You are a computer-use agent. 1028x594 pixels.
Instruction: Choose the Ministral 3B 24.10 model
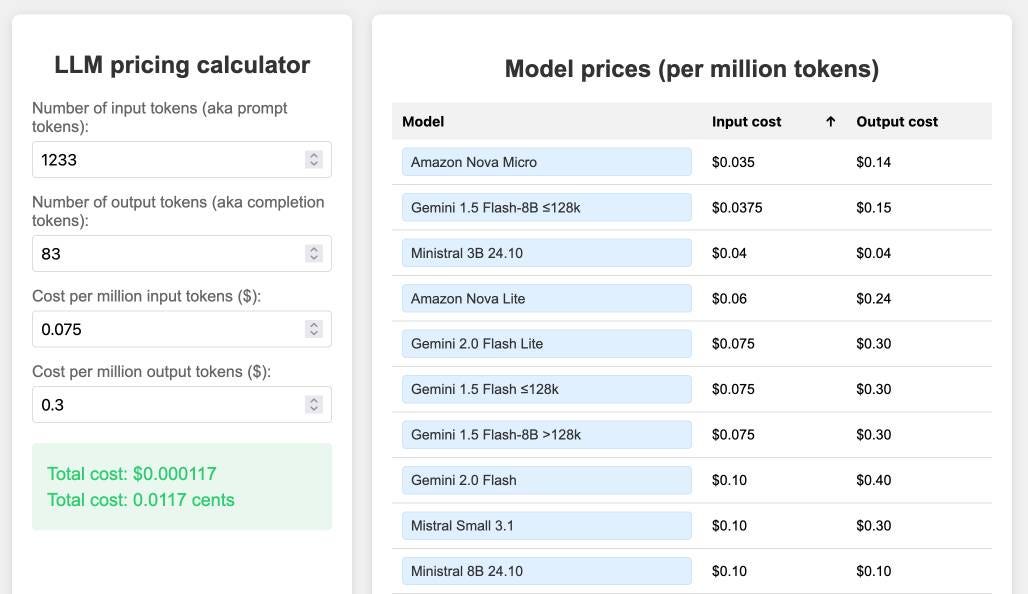pos(547,253)
